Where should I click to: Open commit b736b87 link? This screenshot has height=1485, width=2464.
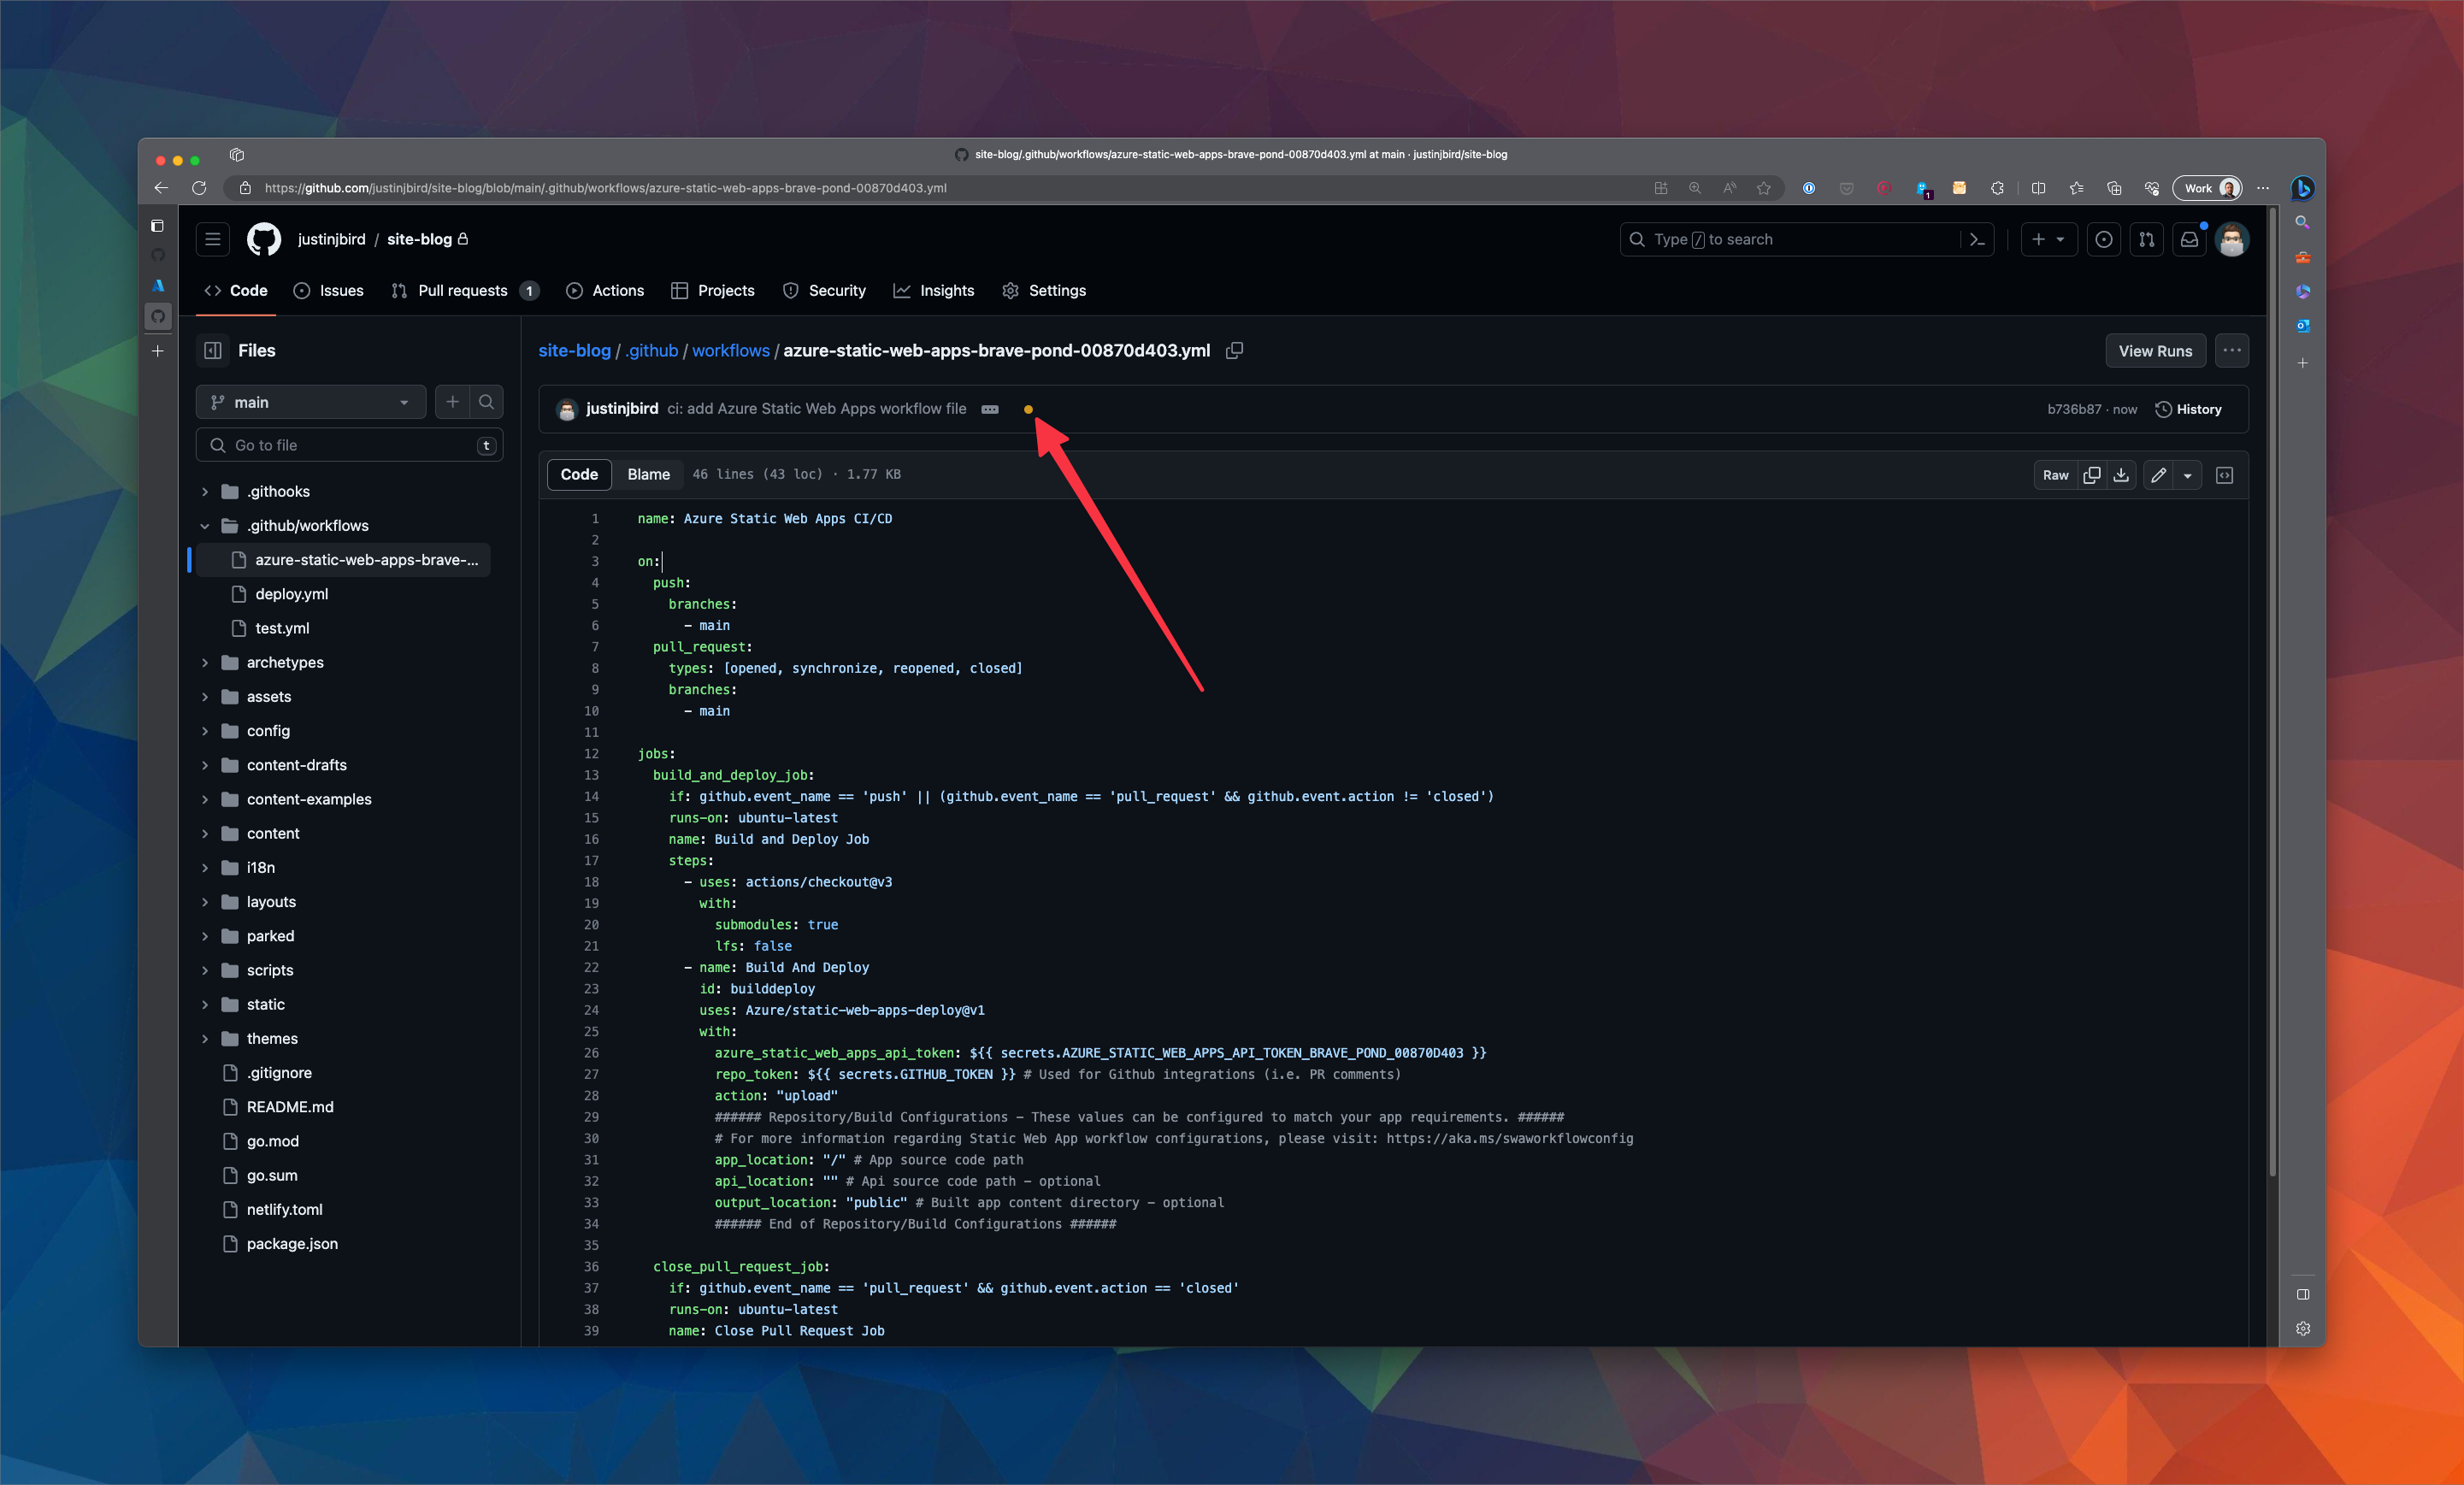[2074, 409]
